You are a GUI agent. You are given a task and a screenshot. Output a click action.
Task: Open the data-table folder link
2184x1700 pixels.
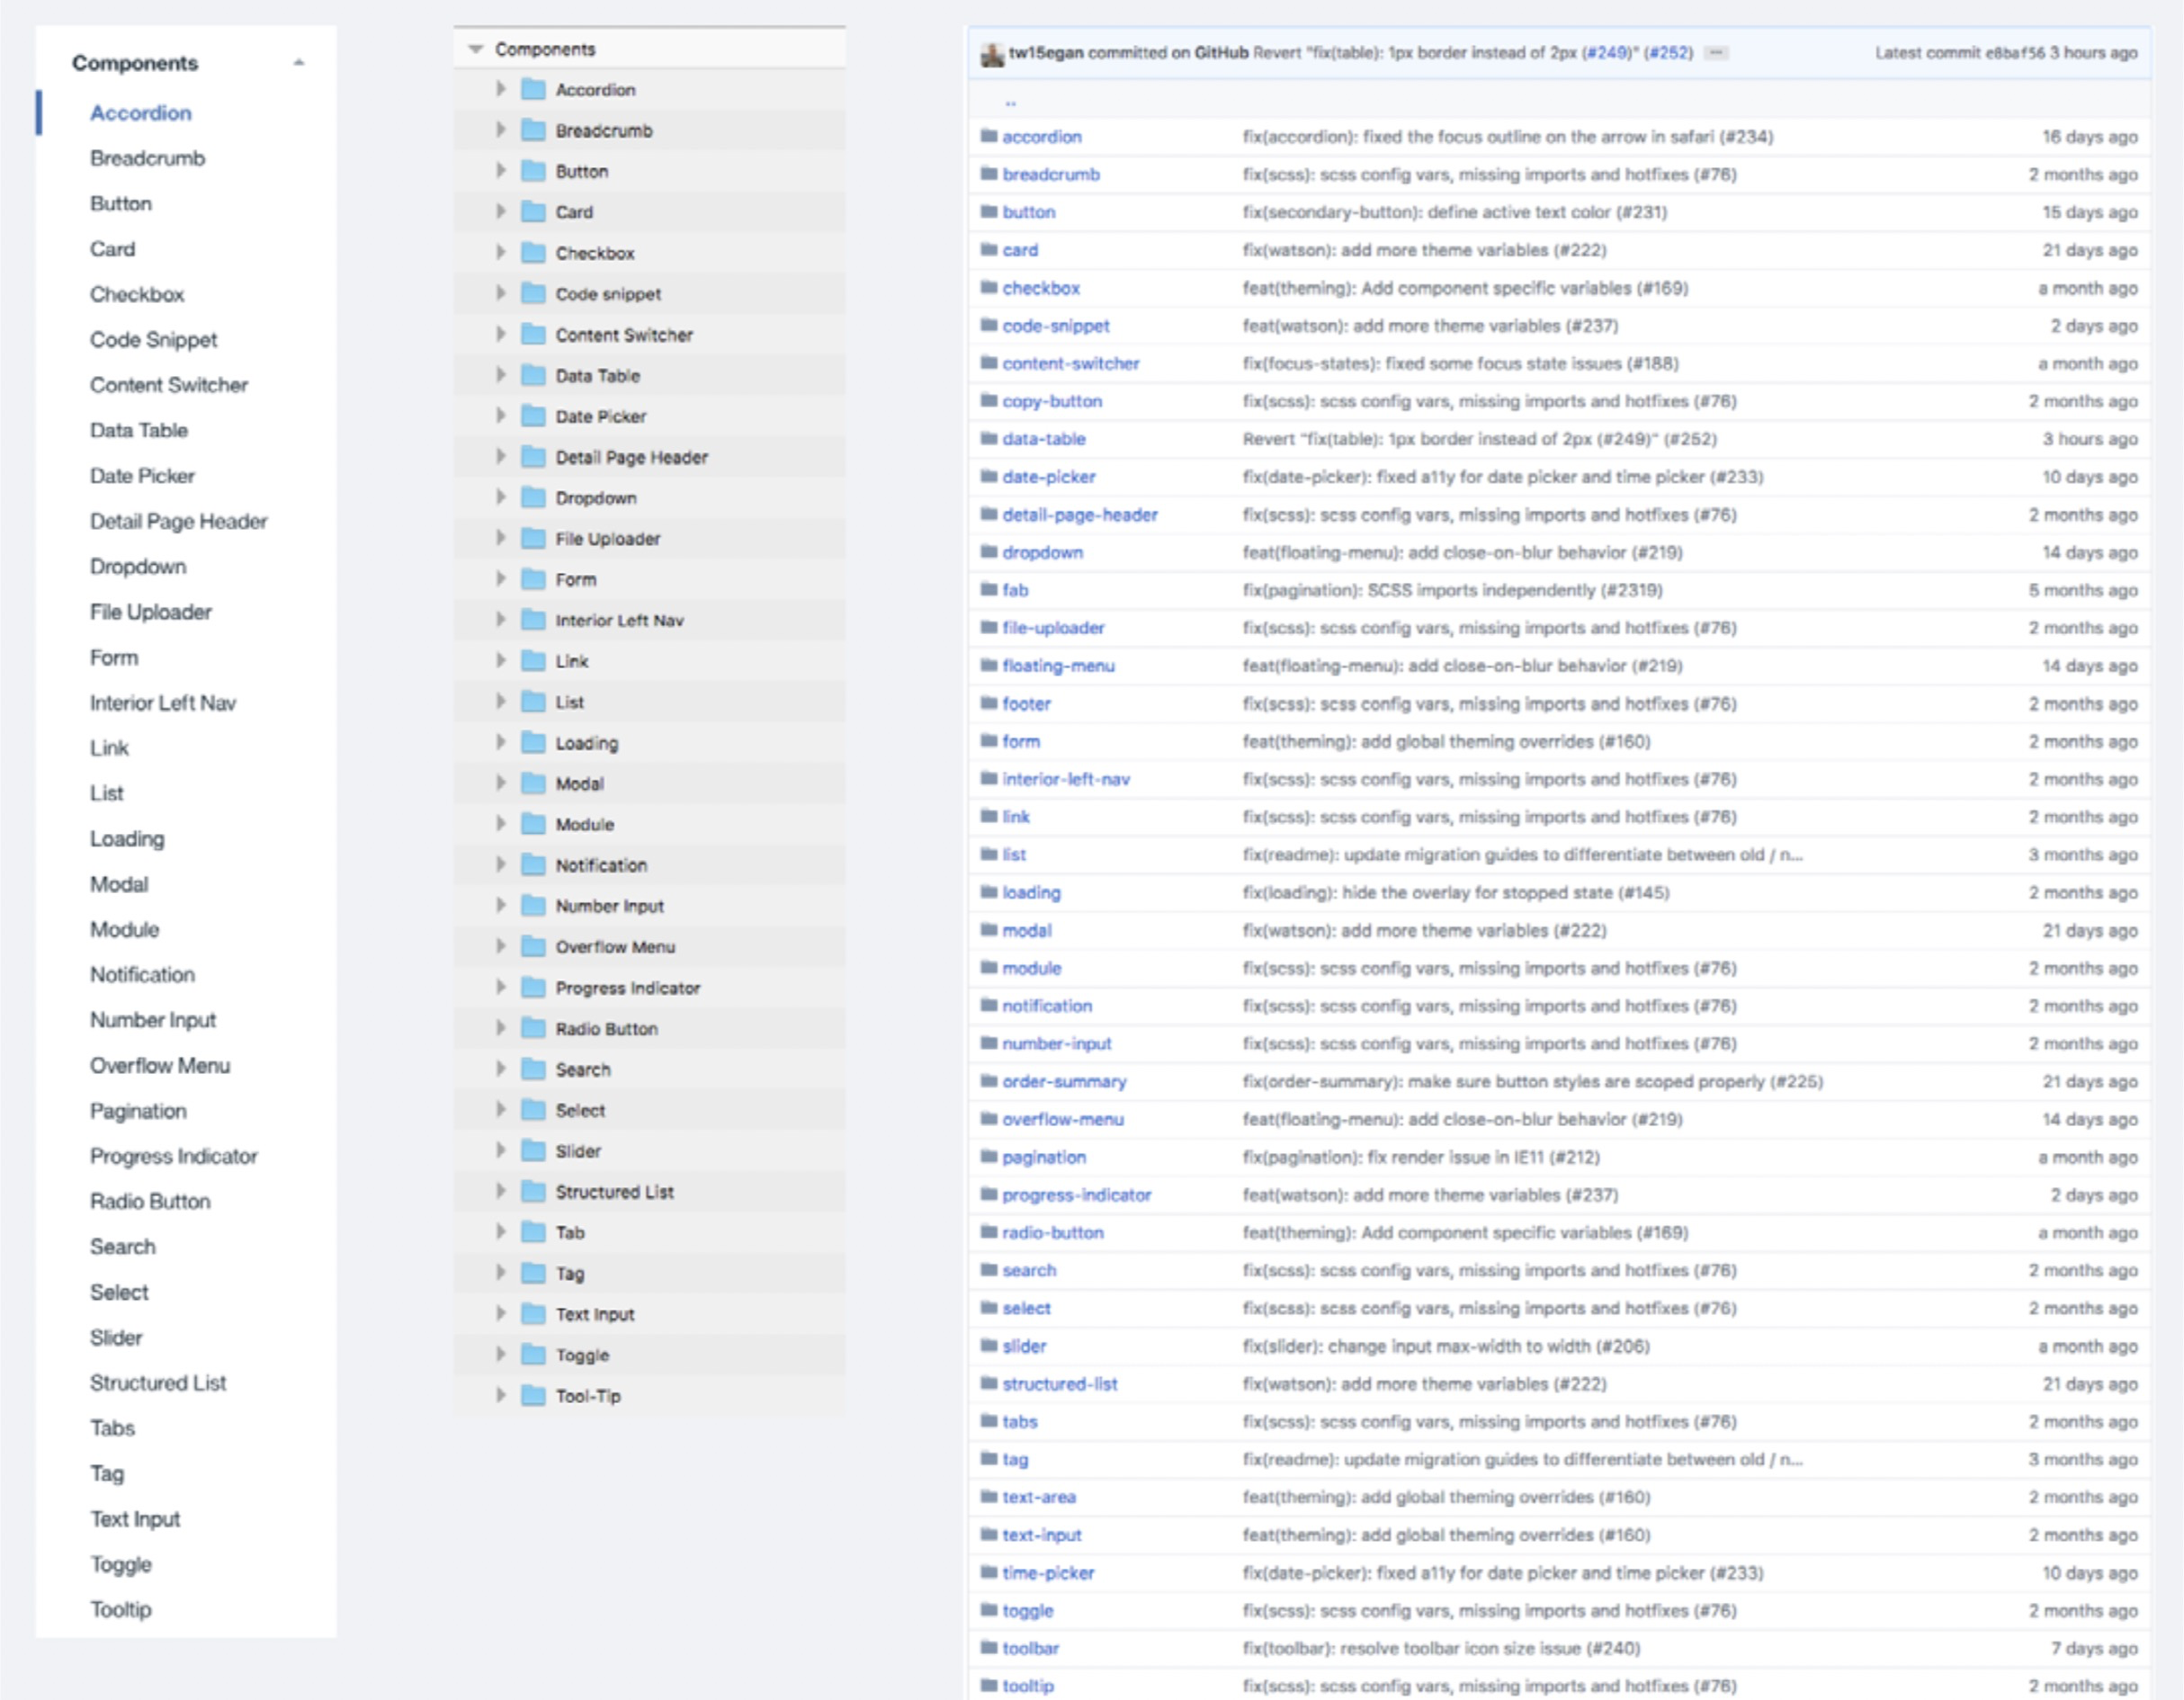click(1044, 439)
